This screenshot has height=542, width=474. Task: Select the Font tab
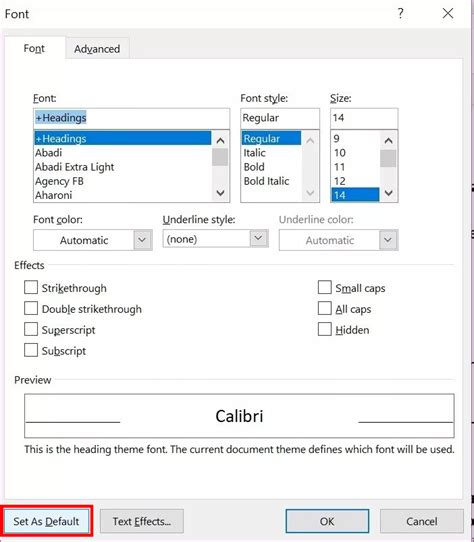[x=34, y=48]
